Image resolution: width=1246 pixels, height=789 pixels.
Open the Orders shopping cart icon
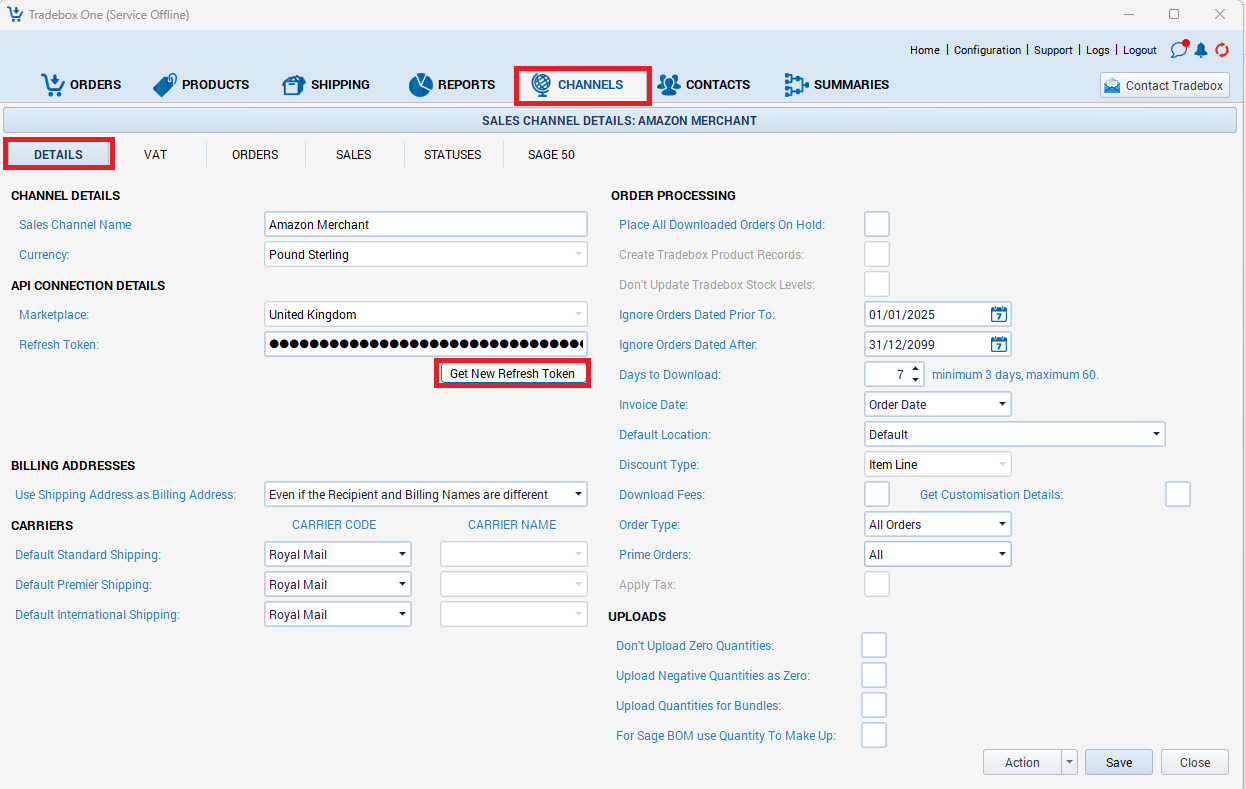[x=52, y=85]
